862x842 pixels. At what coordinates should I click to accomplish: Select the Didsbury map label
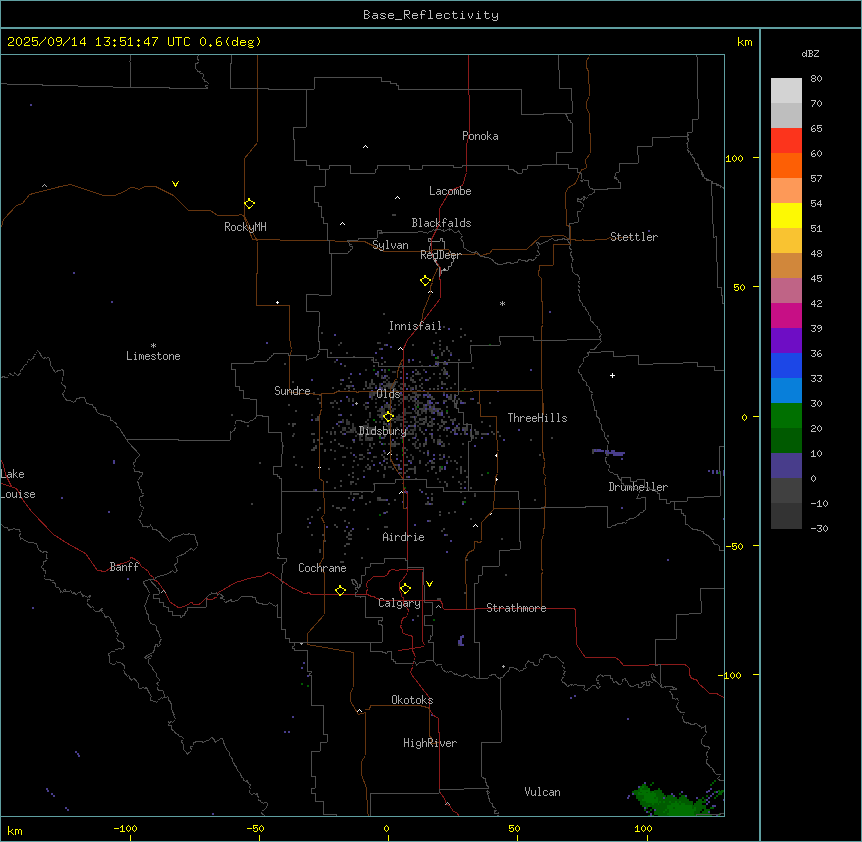tap(383, 431)
